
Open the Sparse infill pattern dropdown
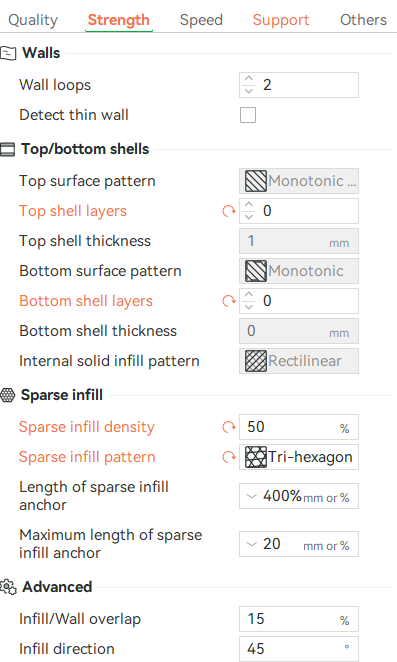click(299, 457)
